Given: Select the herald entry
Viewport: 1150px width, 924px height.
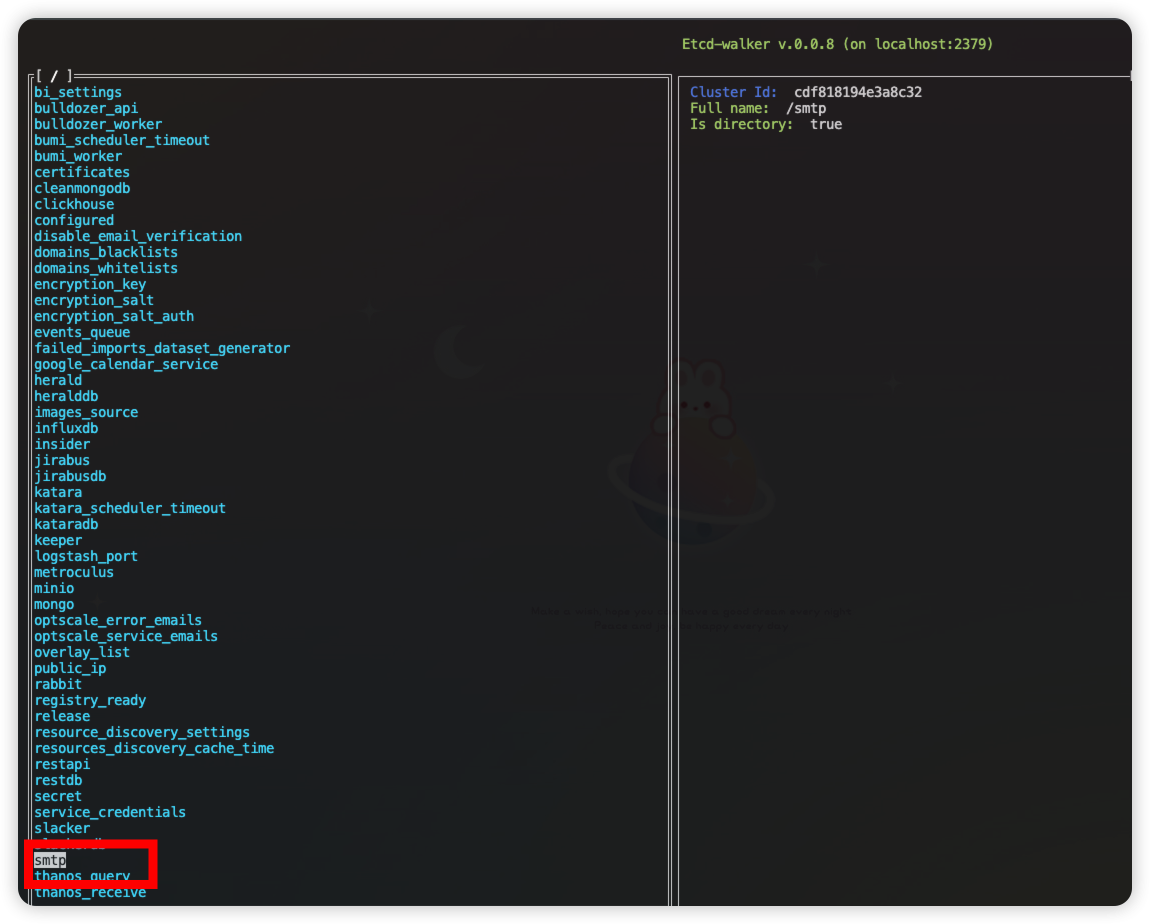Looking at the screenshot, I should coord(58,381).
